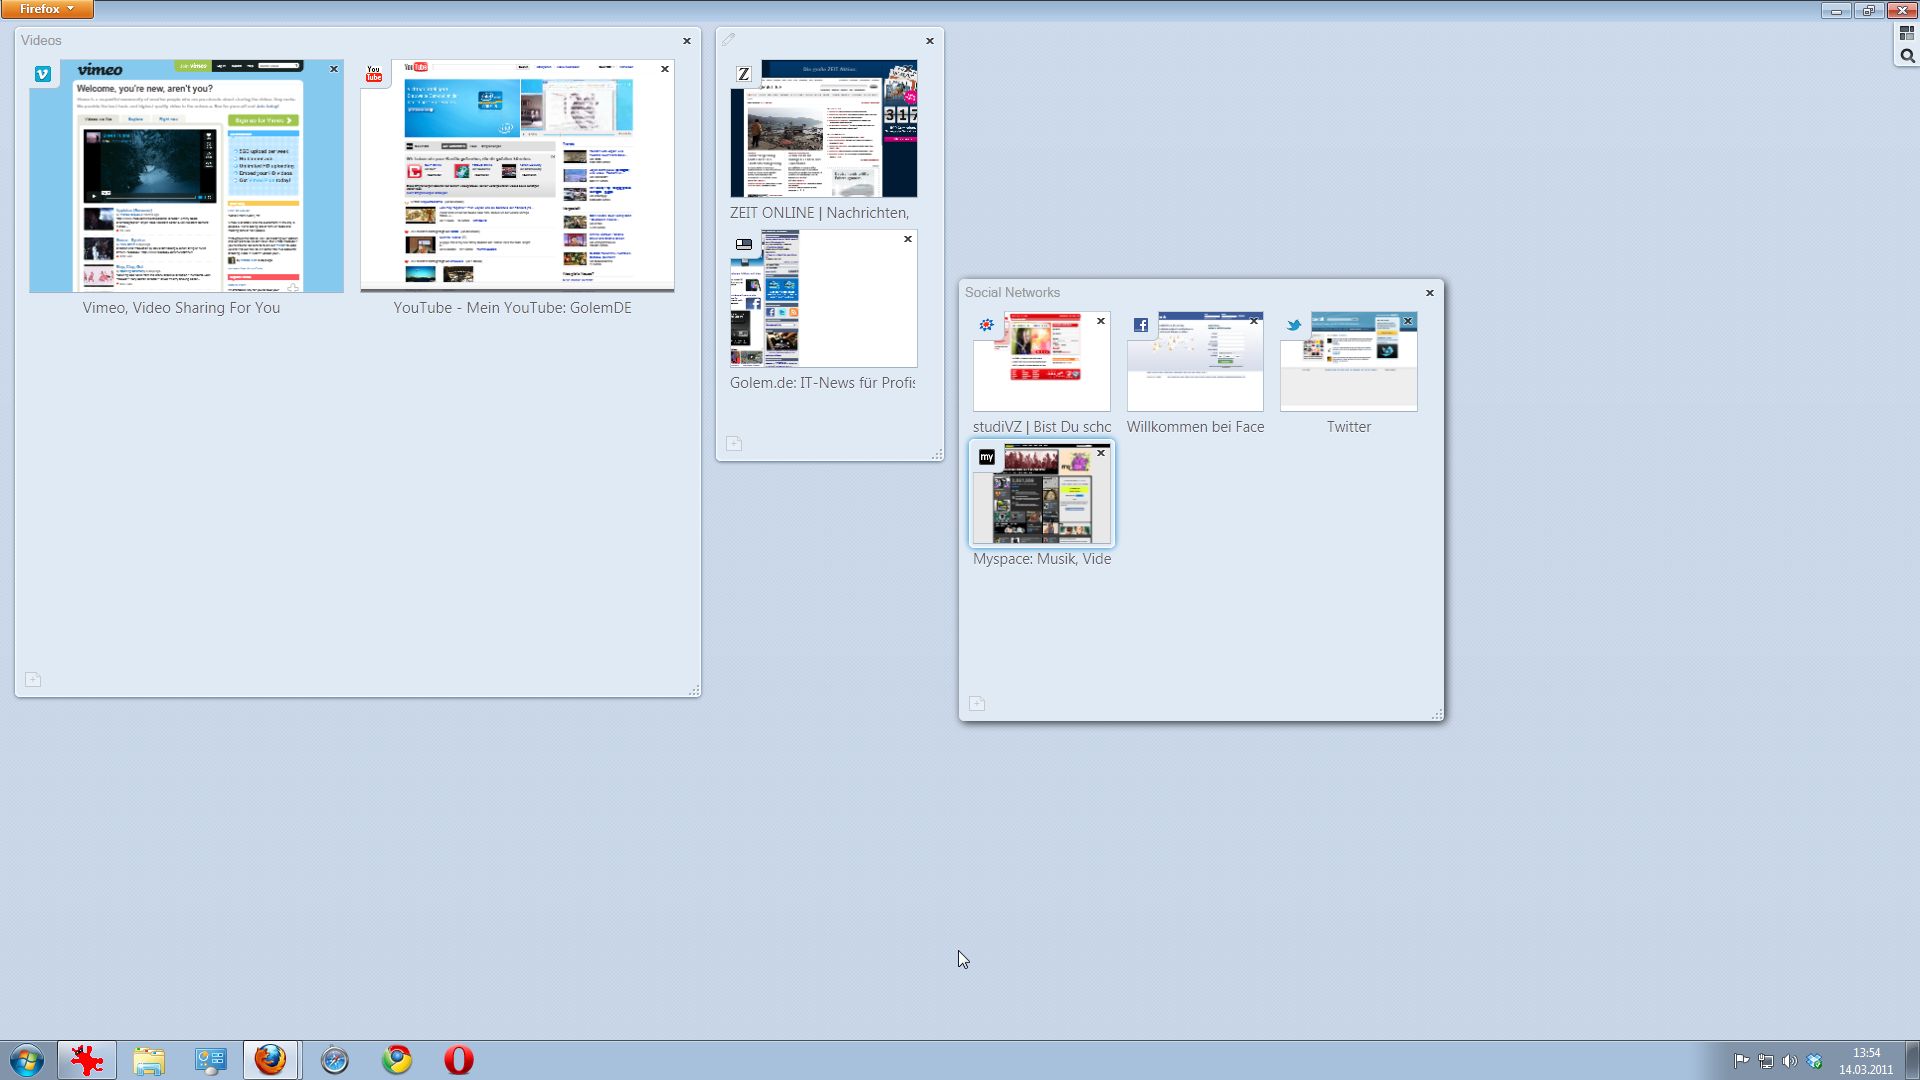This screenshot has width=1920, height=1080.
Task: Open a new tab in the Videos group
Action: point(33,679)
